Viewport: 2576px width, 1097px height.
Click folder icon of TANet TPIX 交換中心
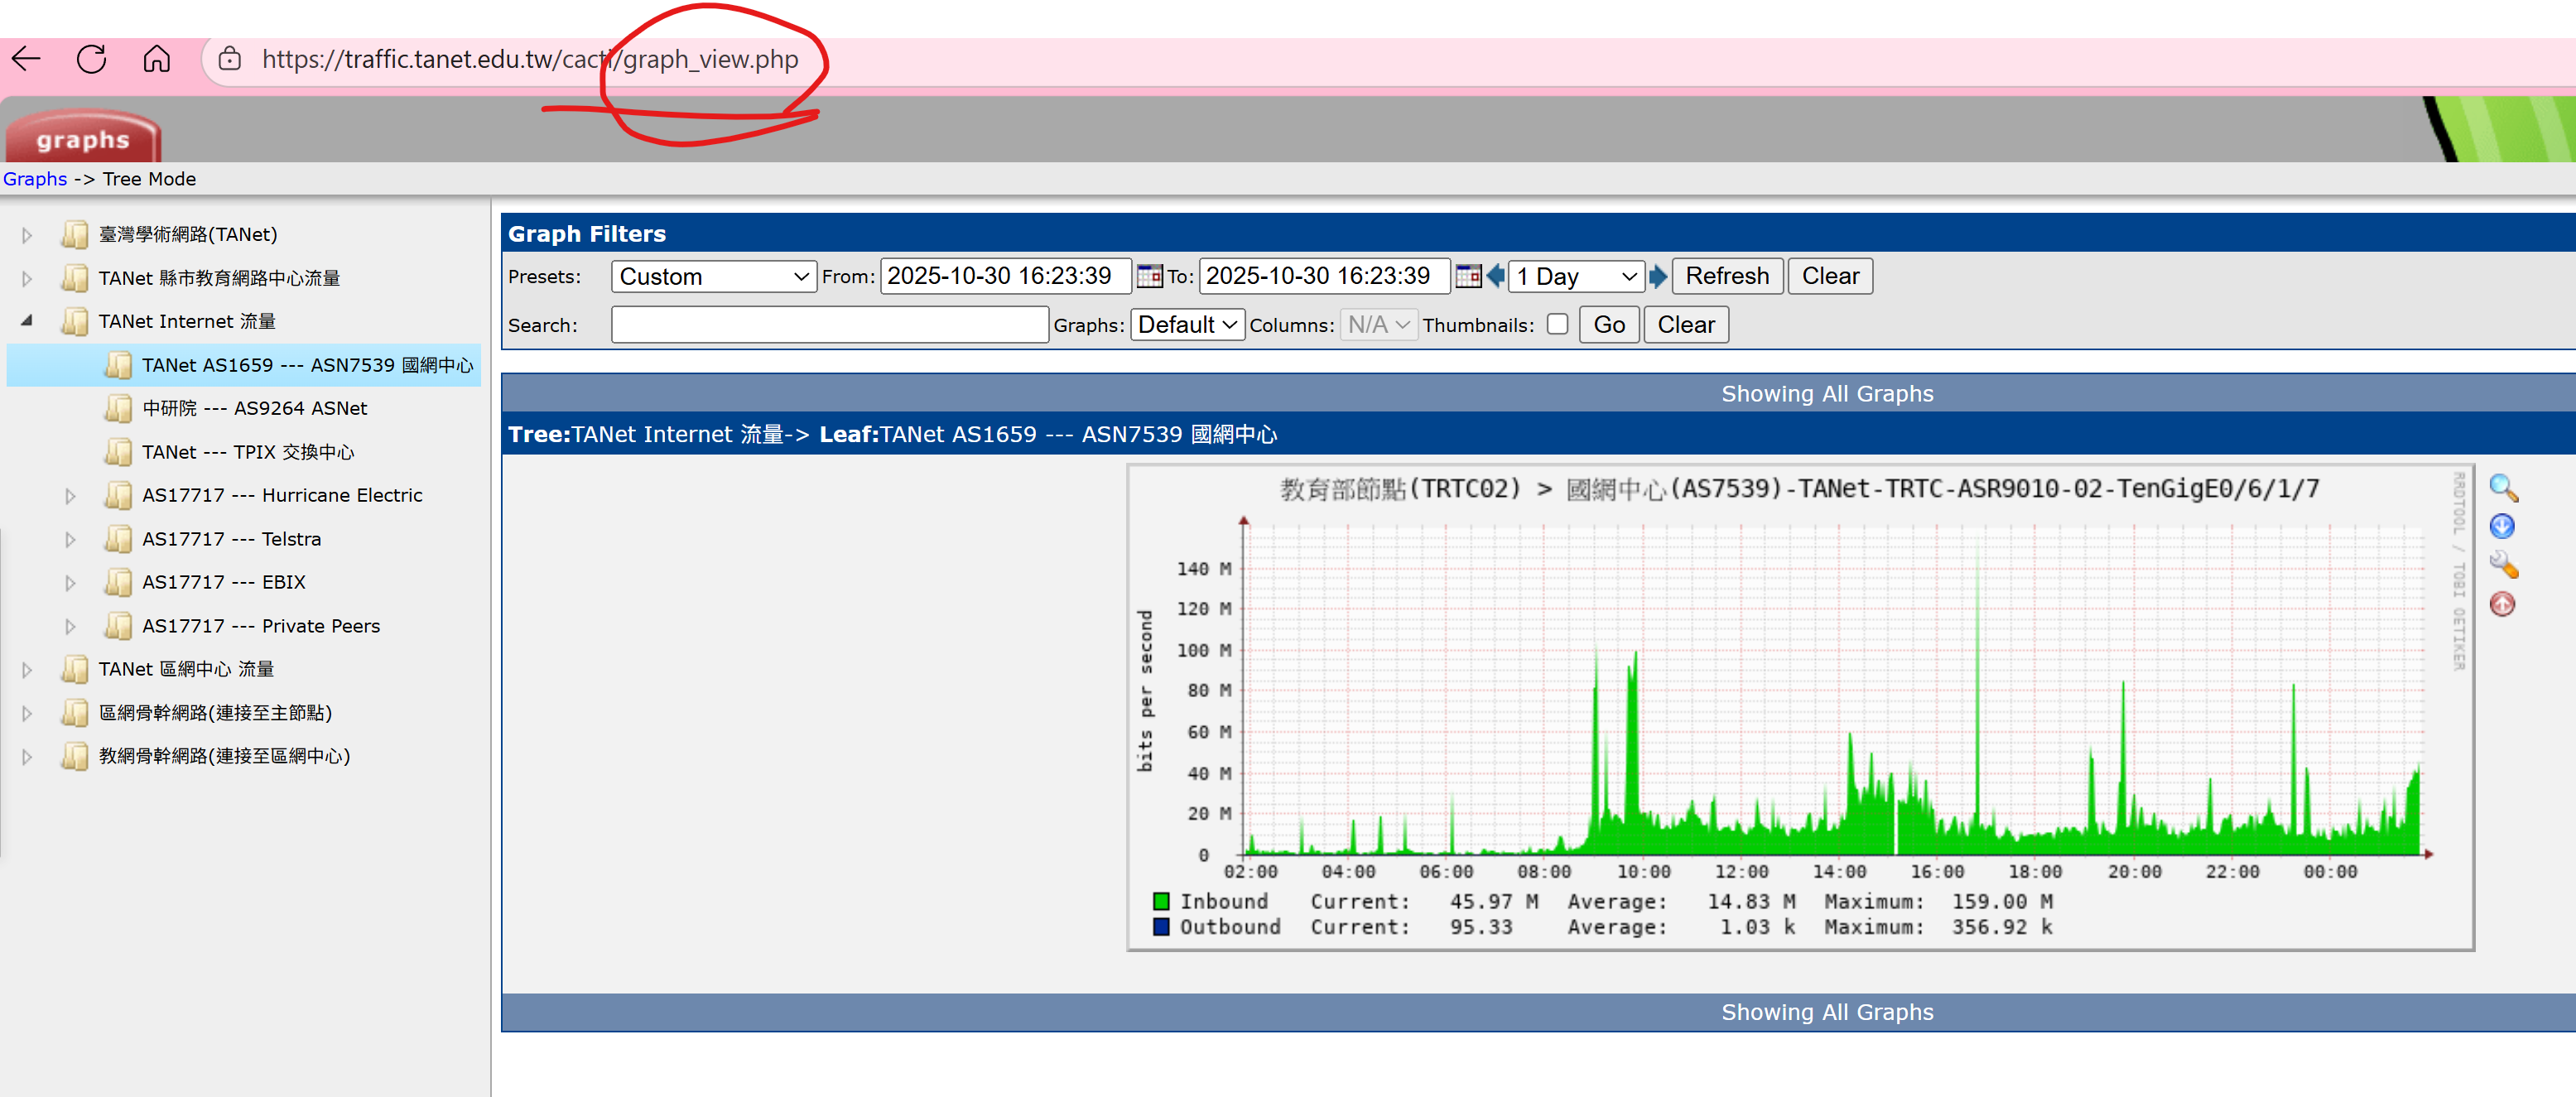(x=118, y=452)
